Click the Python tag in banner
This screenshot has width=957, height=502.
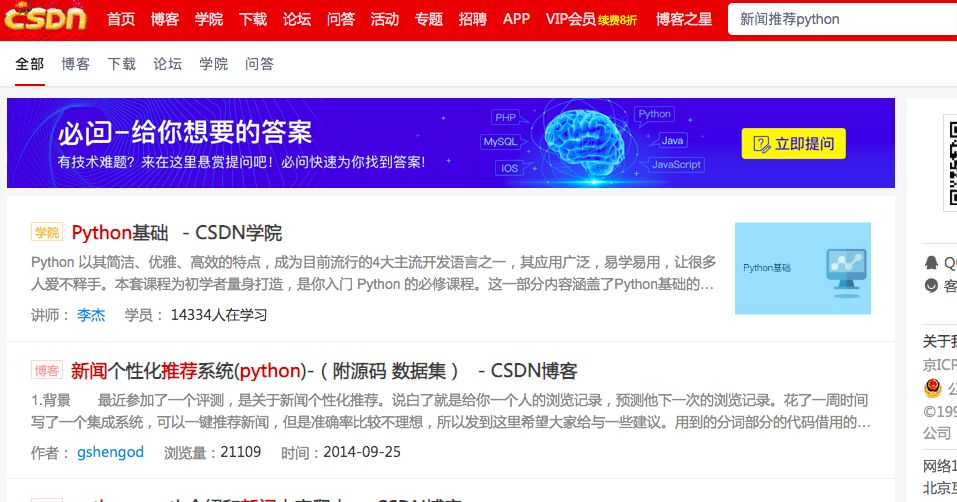(654, 114)
